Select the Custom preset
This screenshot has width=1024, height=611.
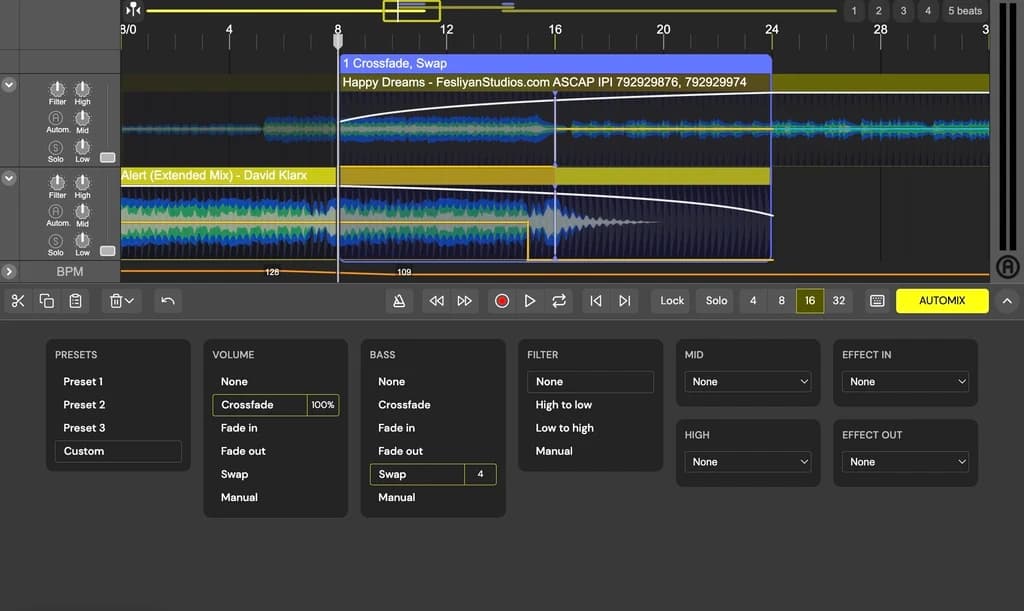coord(118,451)
